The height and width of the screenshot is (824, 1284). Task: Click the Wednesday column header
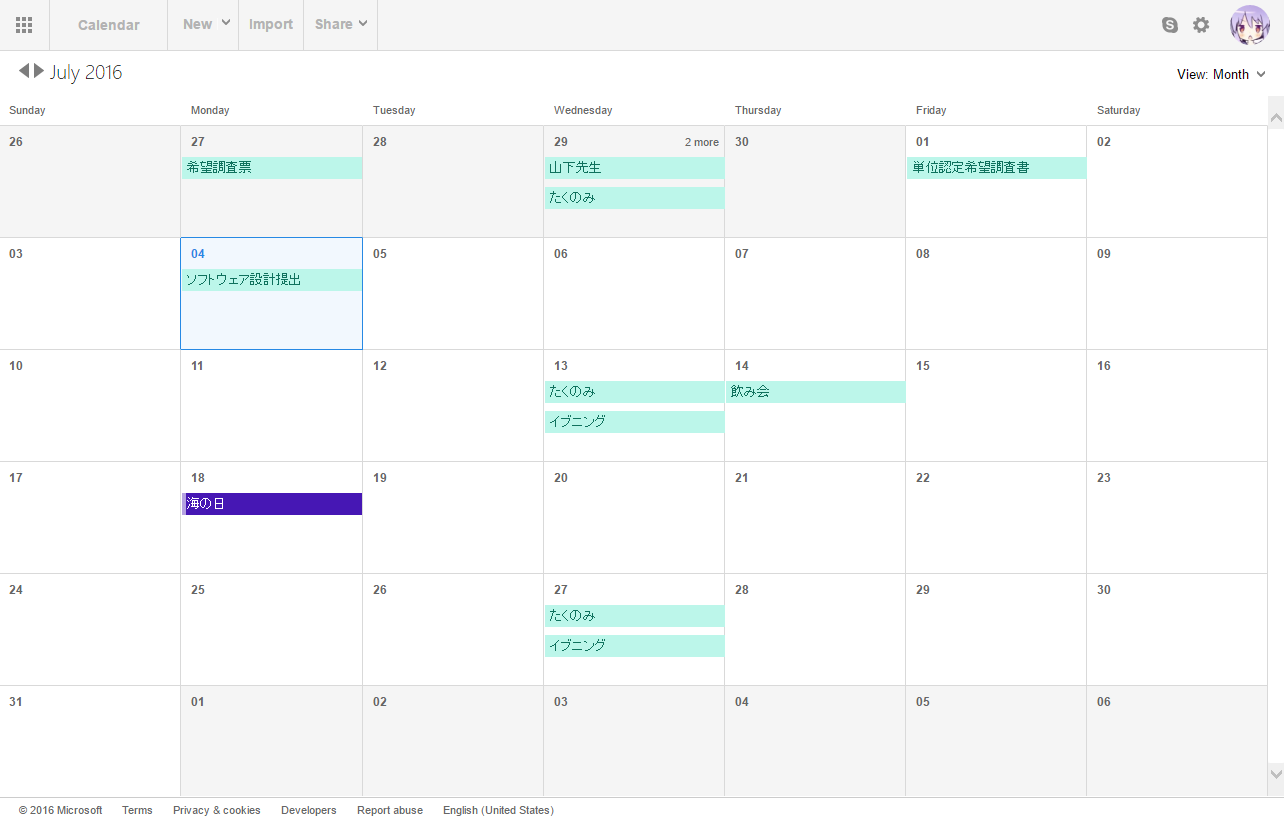click(583, 110)
